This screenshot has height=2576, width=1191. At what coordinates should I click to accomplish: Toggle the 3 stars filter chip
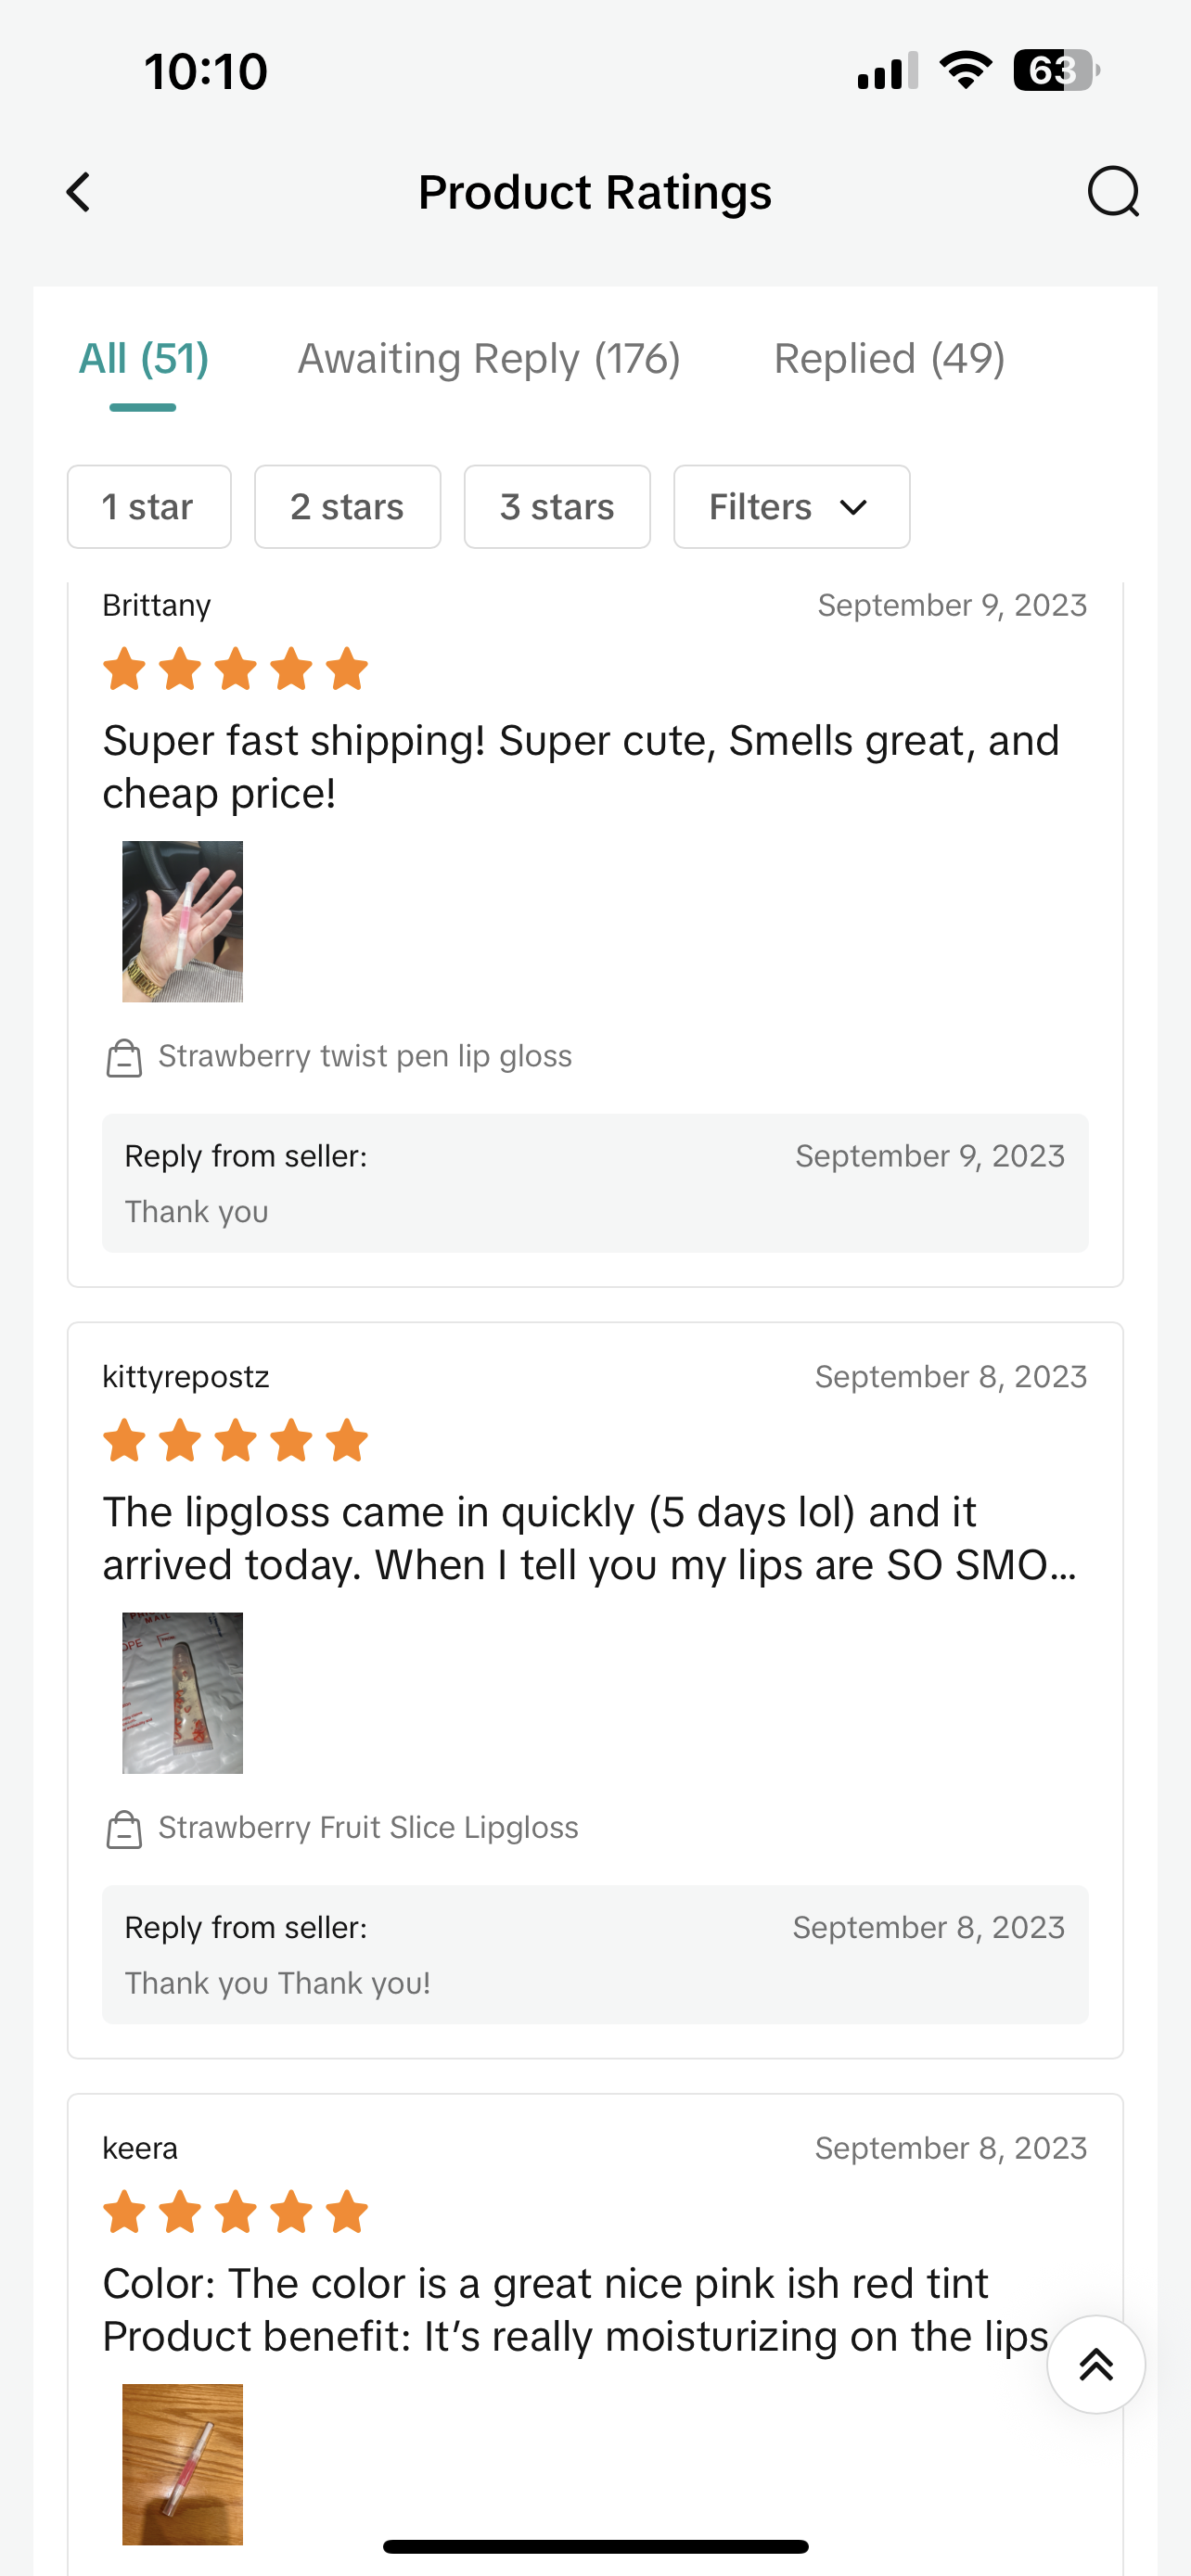557,507
